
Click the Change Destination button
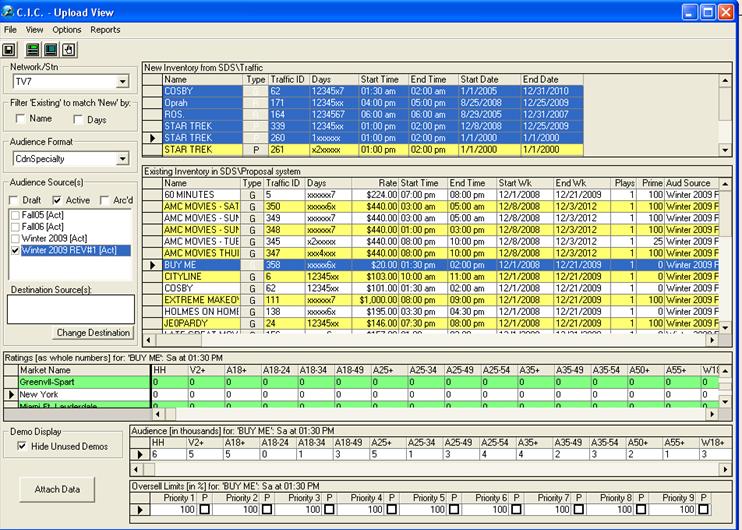pos(94,333)
